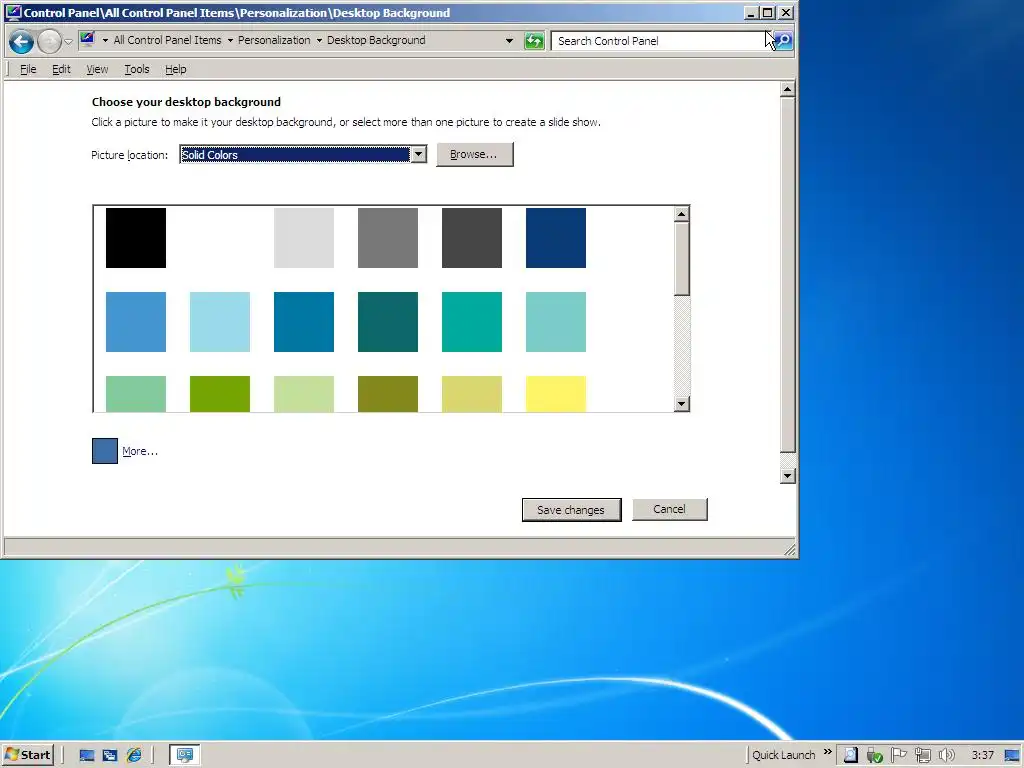Click Save changes button
Screen dimensions: 1024x768
(x=571, y=510)
